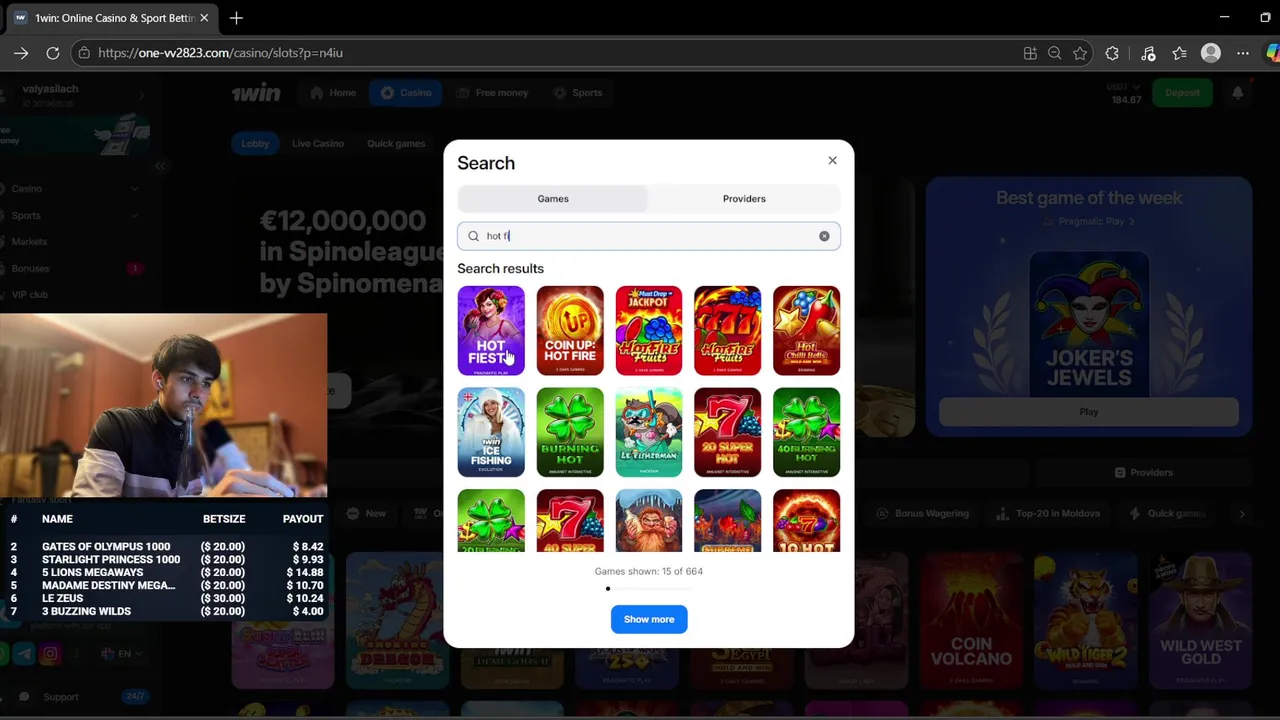Go to the Home nav item
This screenshot has width=1280, height=720.
(x=334, y=93)
